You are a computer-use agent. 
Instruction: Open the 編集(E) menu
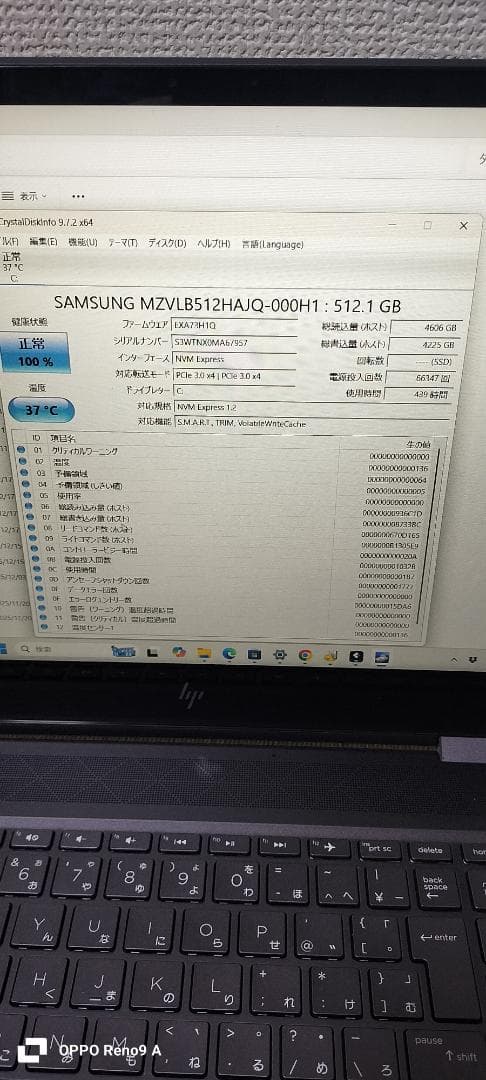click(x=43, y=242)
